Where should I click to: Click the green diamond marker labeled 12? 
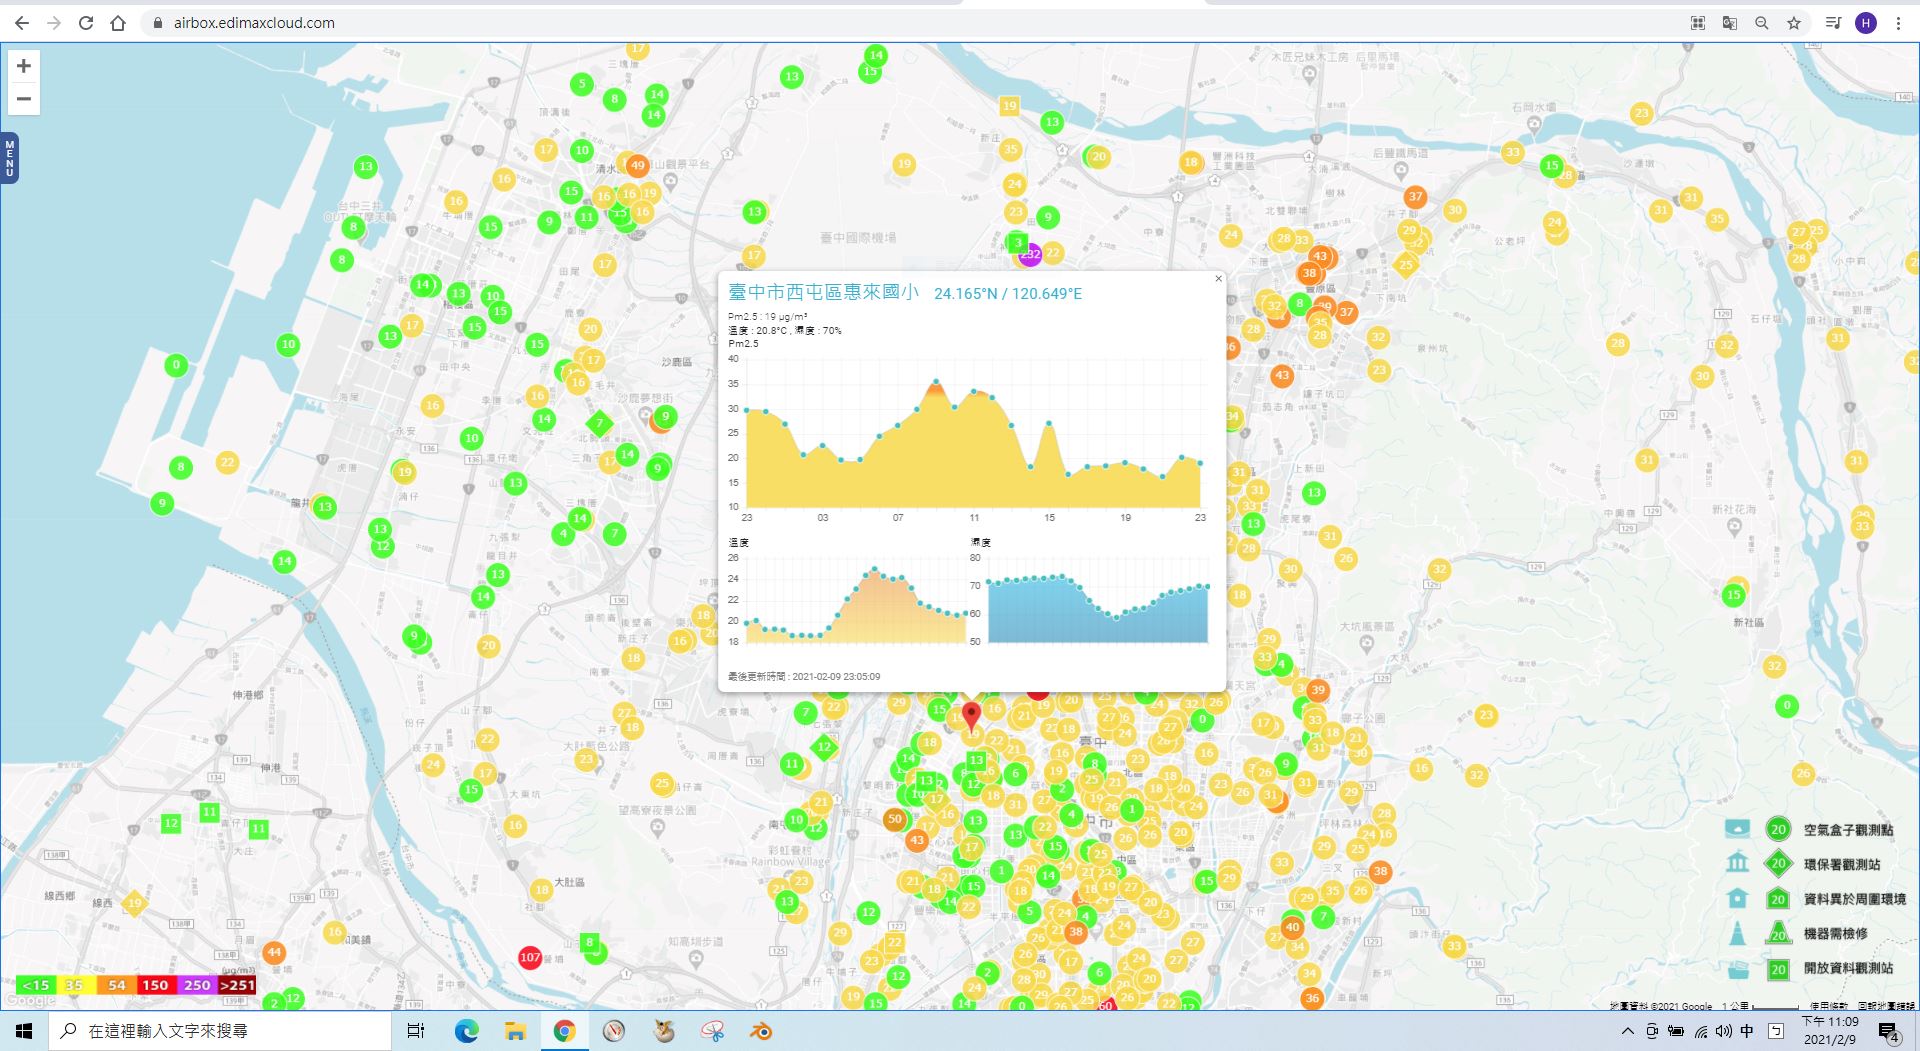(824, 746)
